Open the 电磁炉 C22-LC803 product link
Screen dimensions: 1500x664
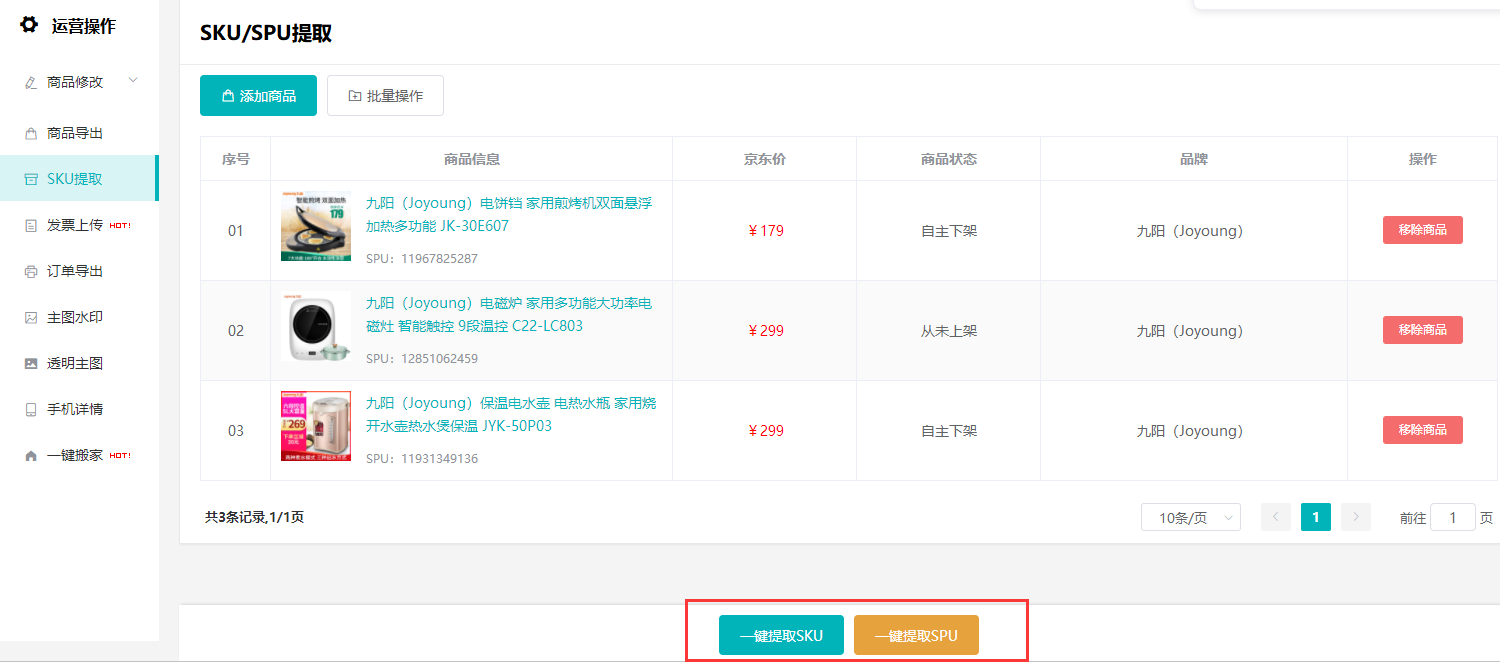coord(508,314)
